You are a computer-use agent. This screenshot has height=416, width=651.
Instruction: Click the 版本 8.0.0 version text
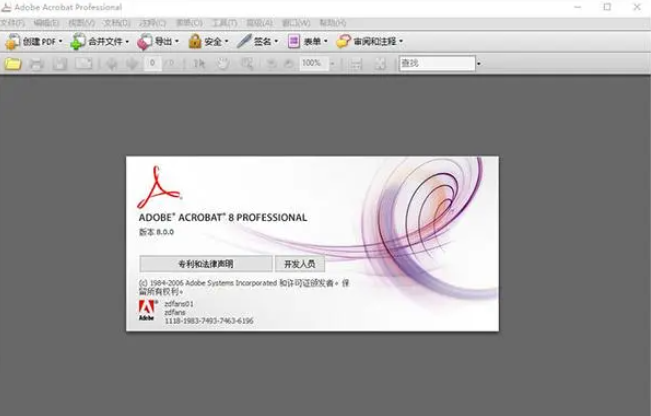tap(156, 232)
